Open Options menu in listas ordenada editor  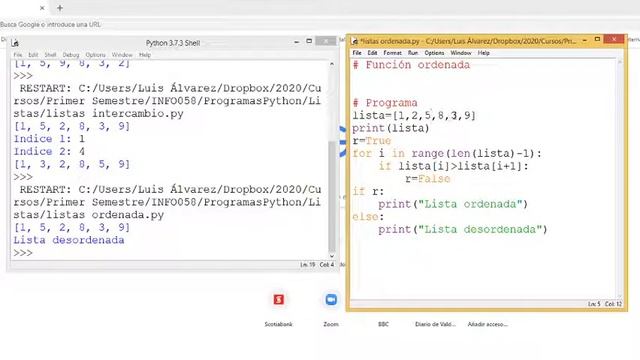[x=434, y=53]
